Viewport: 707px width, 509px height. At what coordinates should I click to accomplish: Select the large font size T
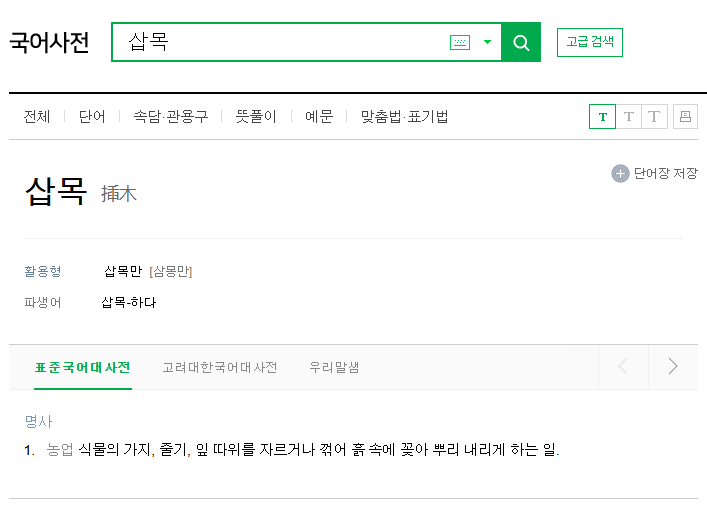[654, 117]
